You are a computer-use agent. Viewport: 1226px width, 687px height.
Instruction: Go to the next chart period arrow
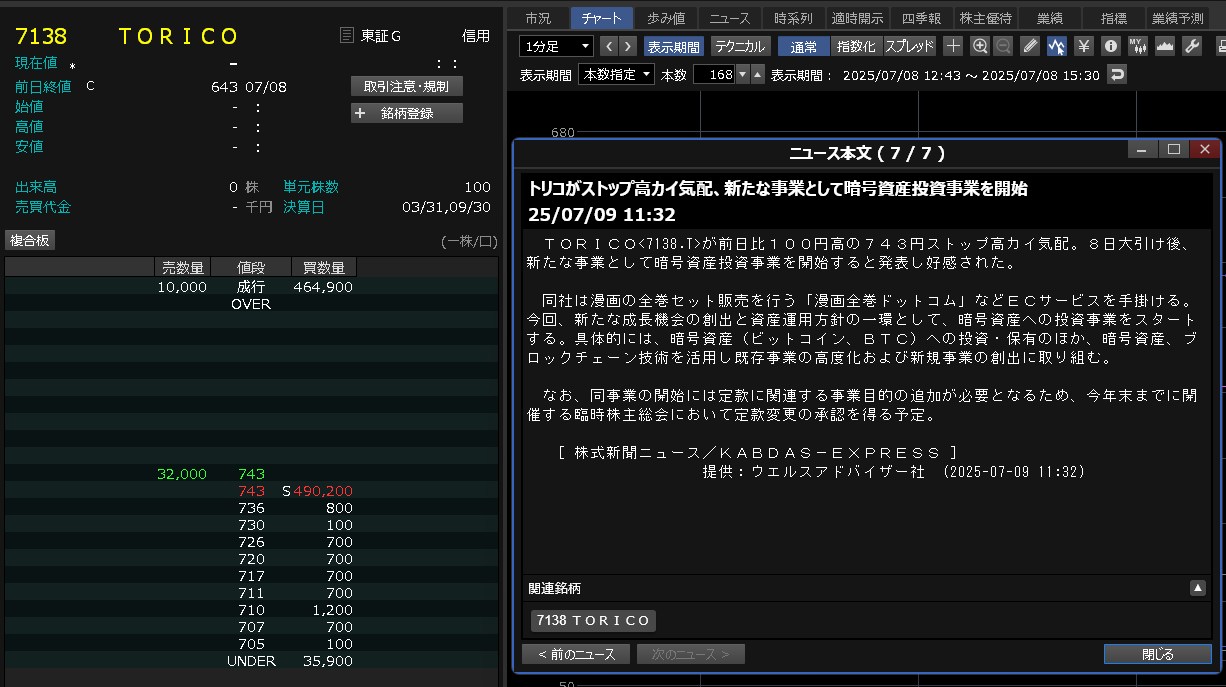pos(628,46)
